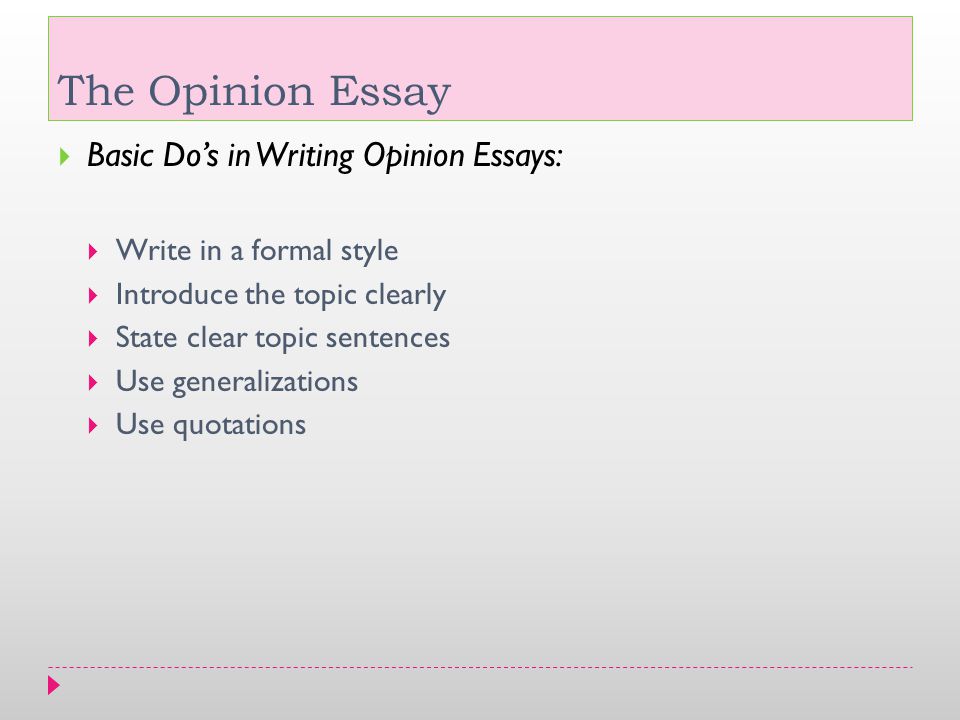
Task: Select the title text The Opinion Essay
Action: coord(254,92)
